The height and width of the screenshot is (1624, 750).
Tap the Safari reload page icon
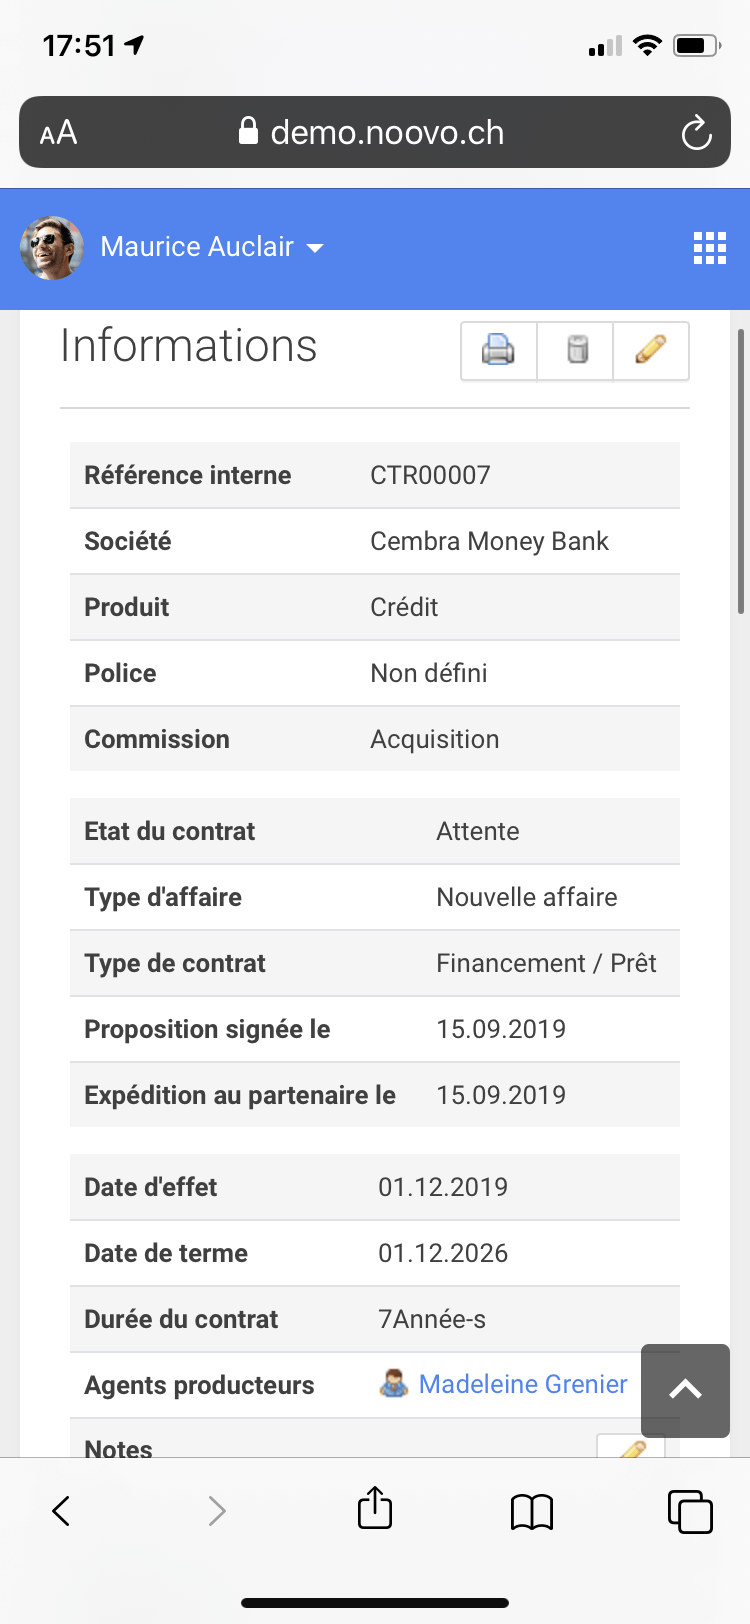[696, 133]
